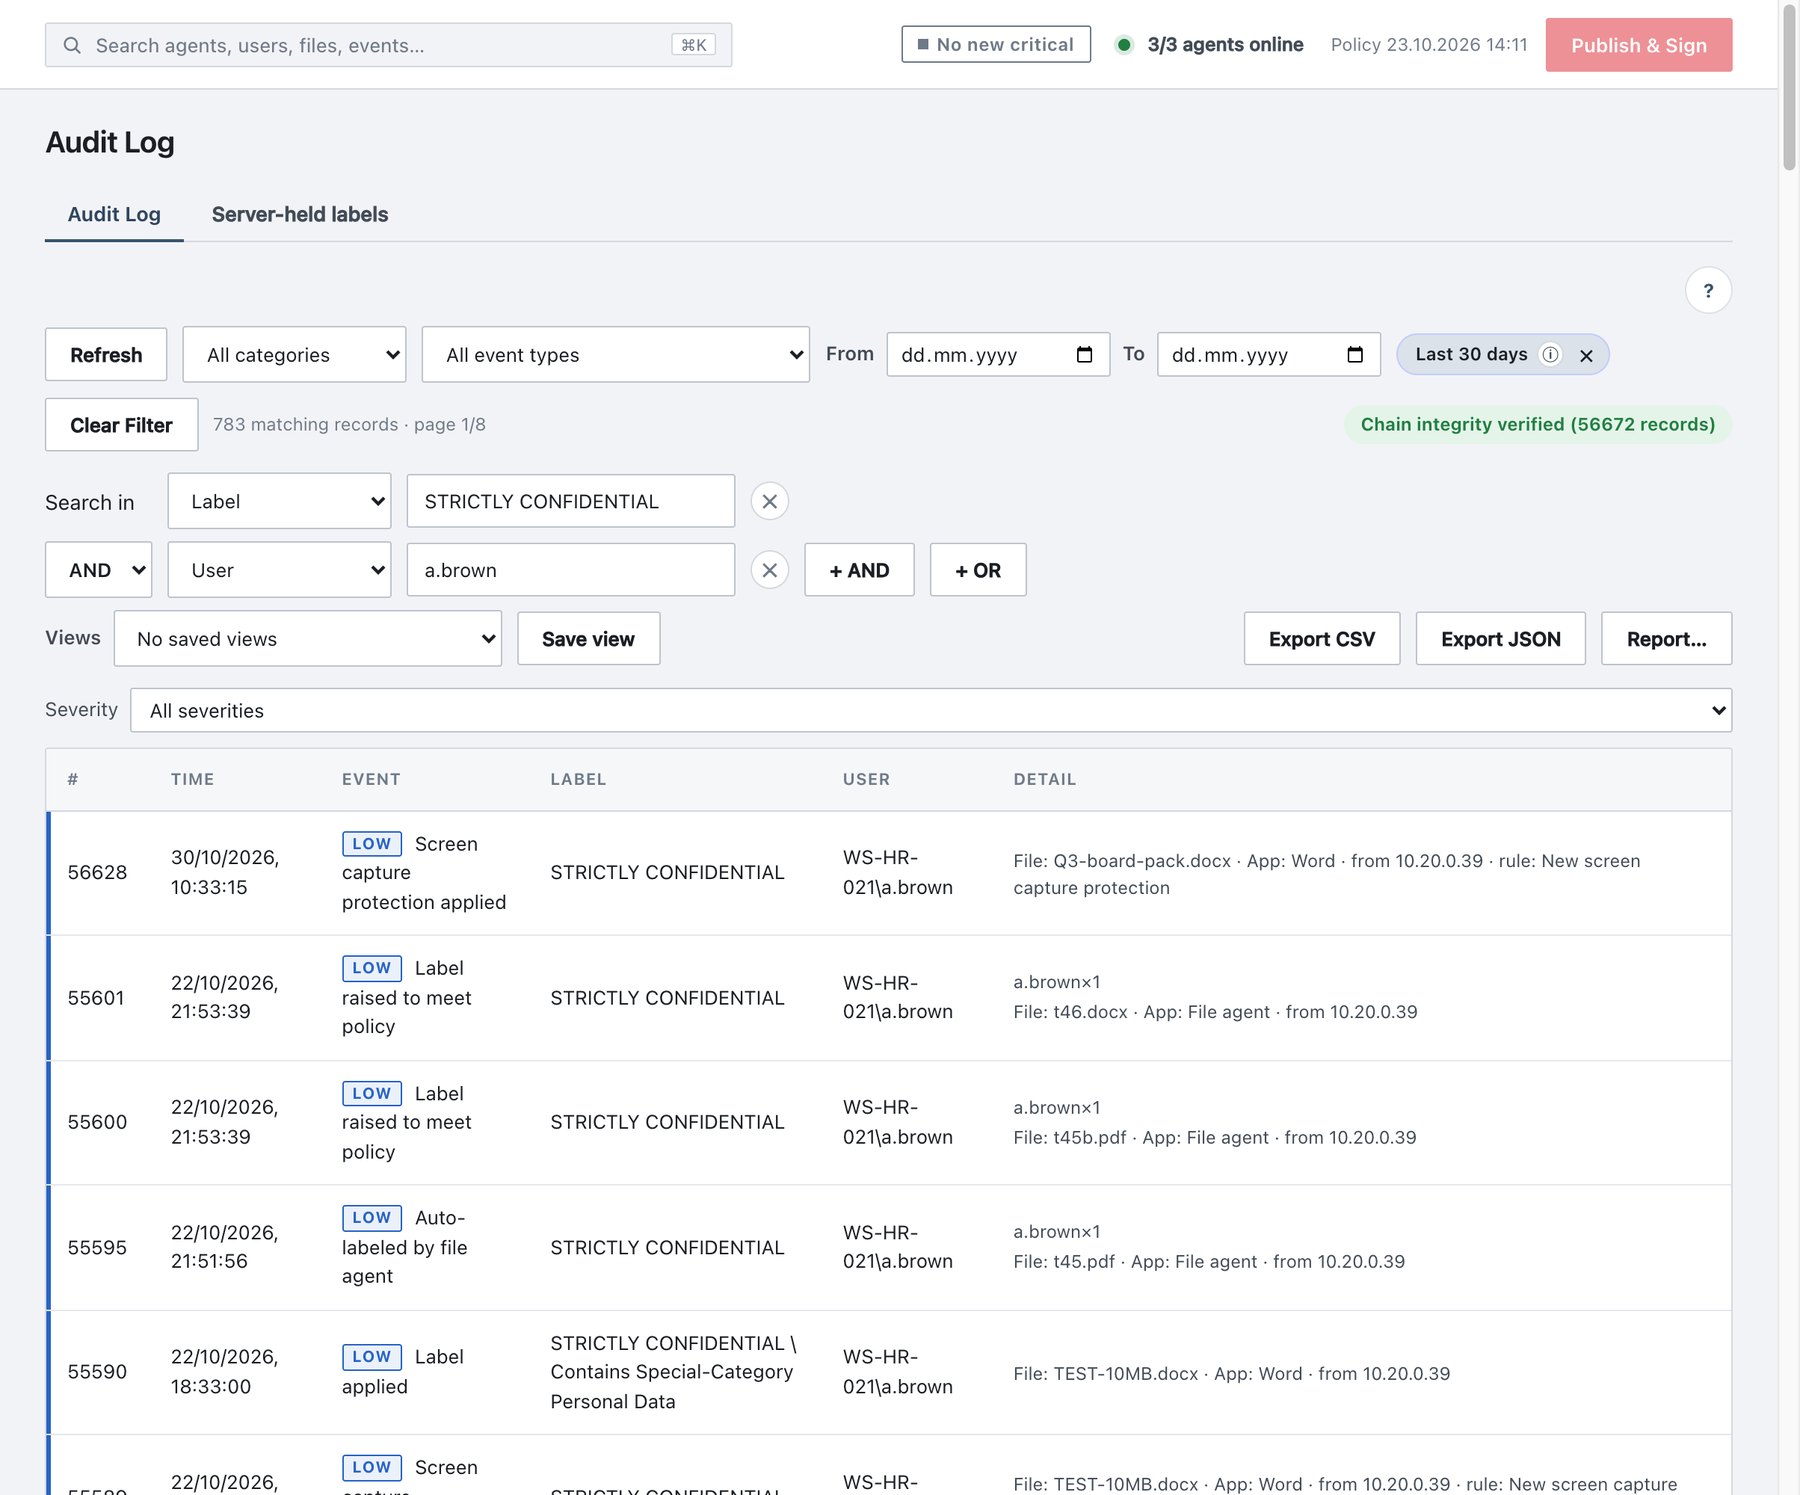The height and width of the screenshot is (1495, 1800).
Task: Click the search magnifier icon
Action: (x=72, y=45)
